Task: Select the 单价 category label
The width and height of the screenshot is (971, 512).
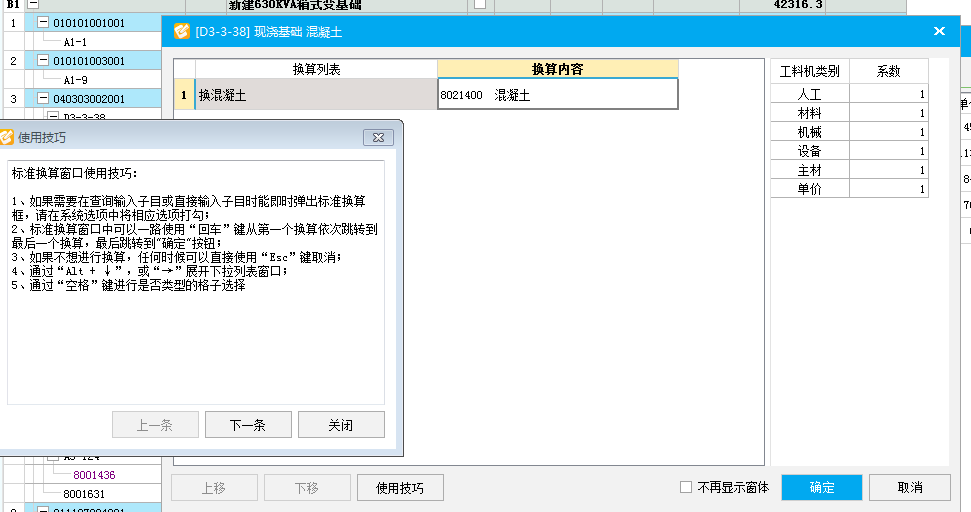Action: (x=809, y=189)
